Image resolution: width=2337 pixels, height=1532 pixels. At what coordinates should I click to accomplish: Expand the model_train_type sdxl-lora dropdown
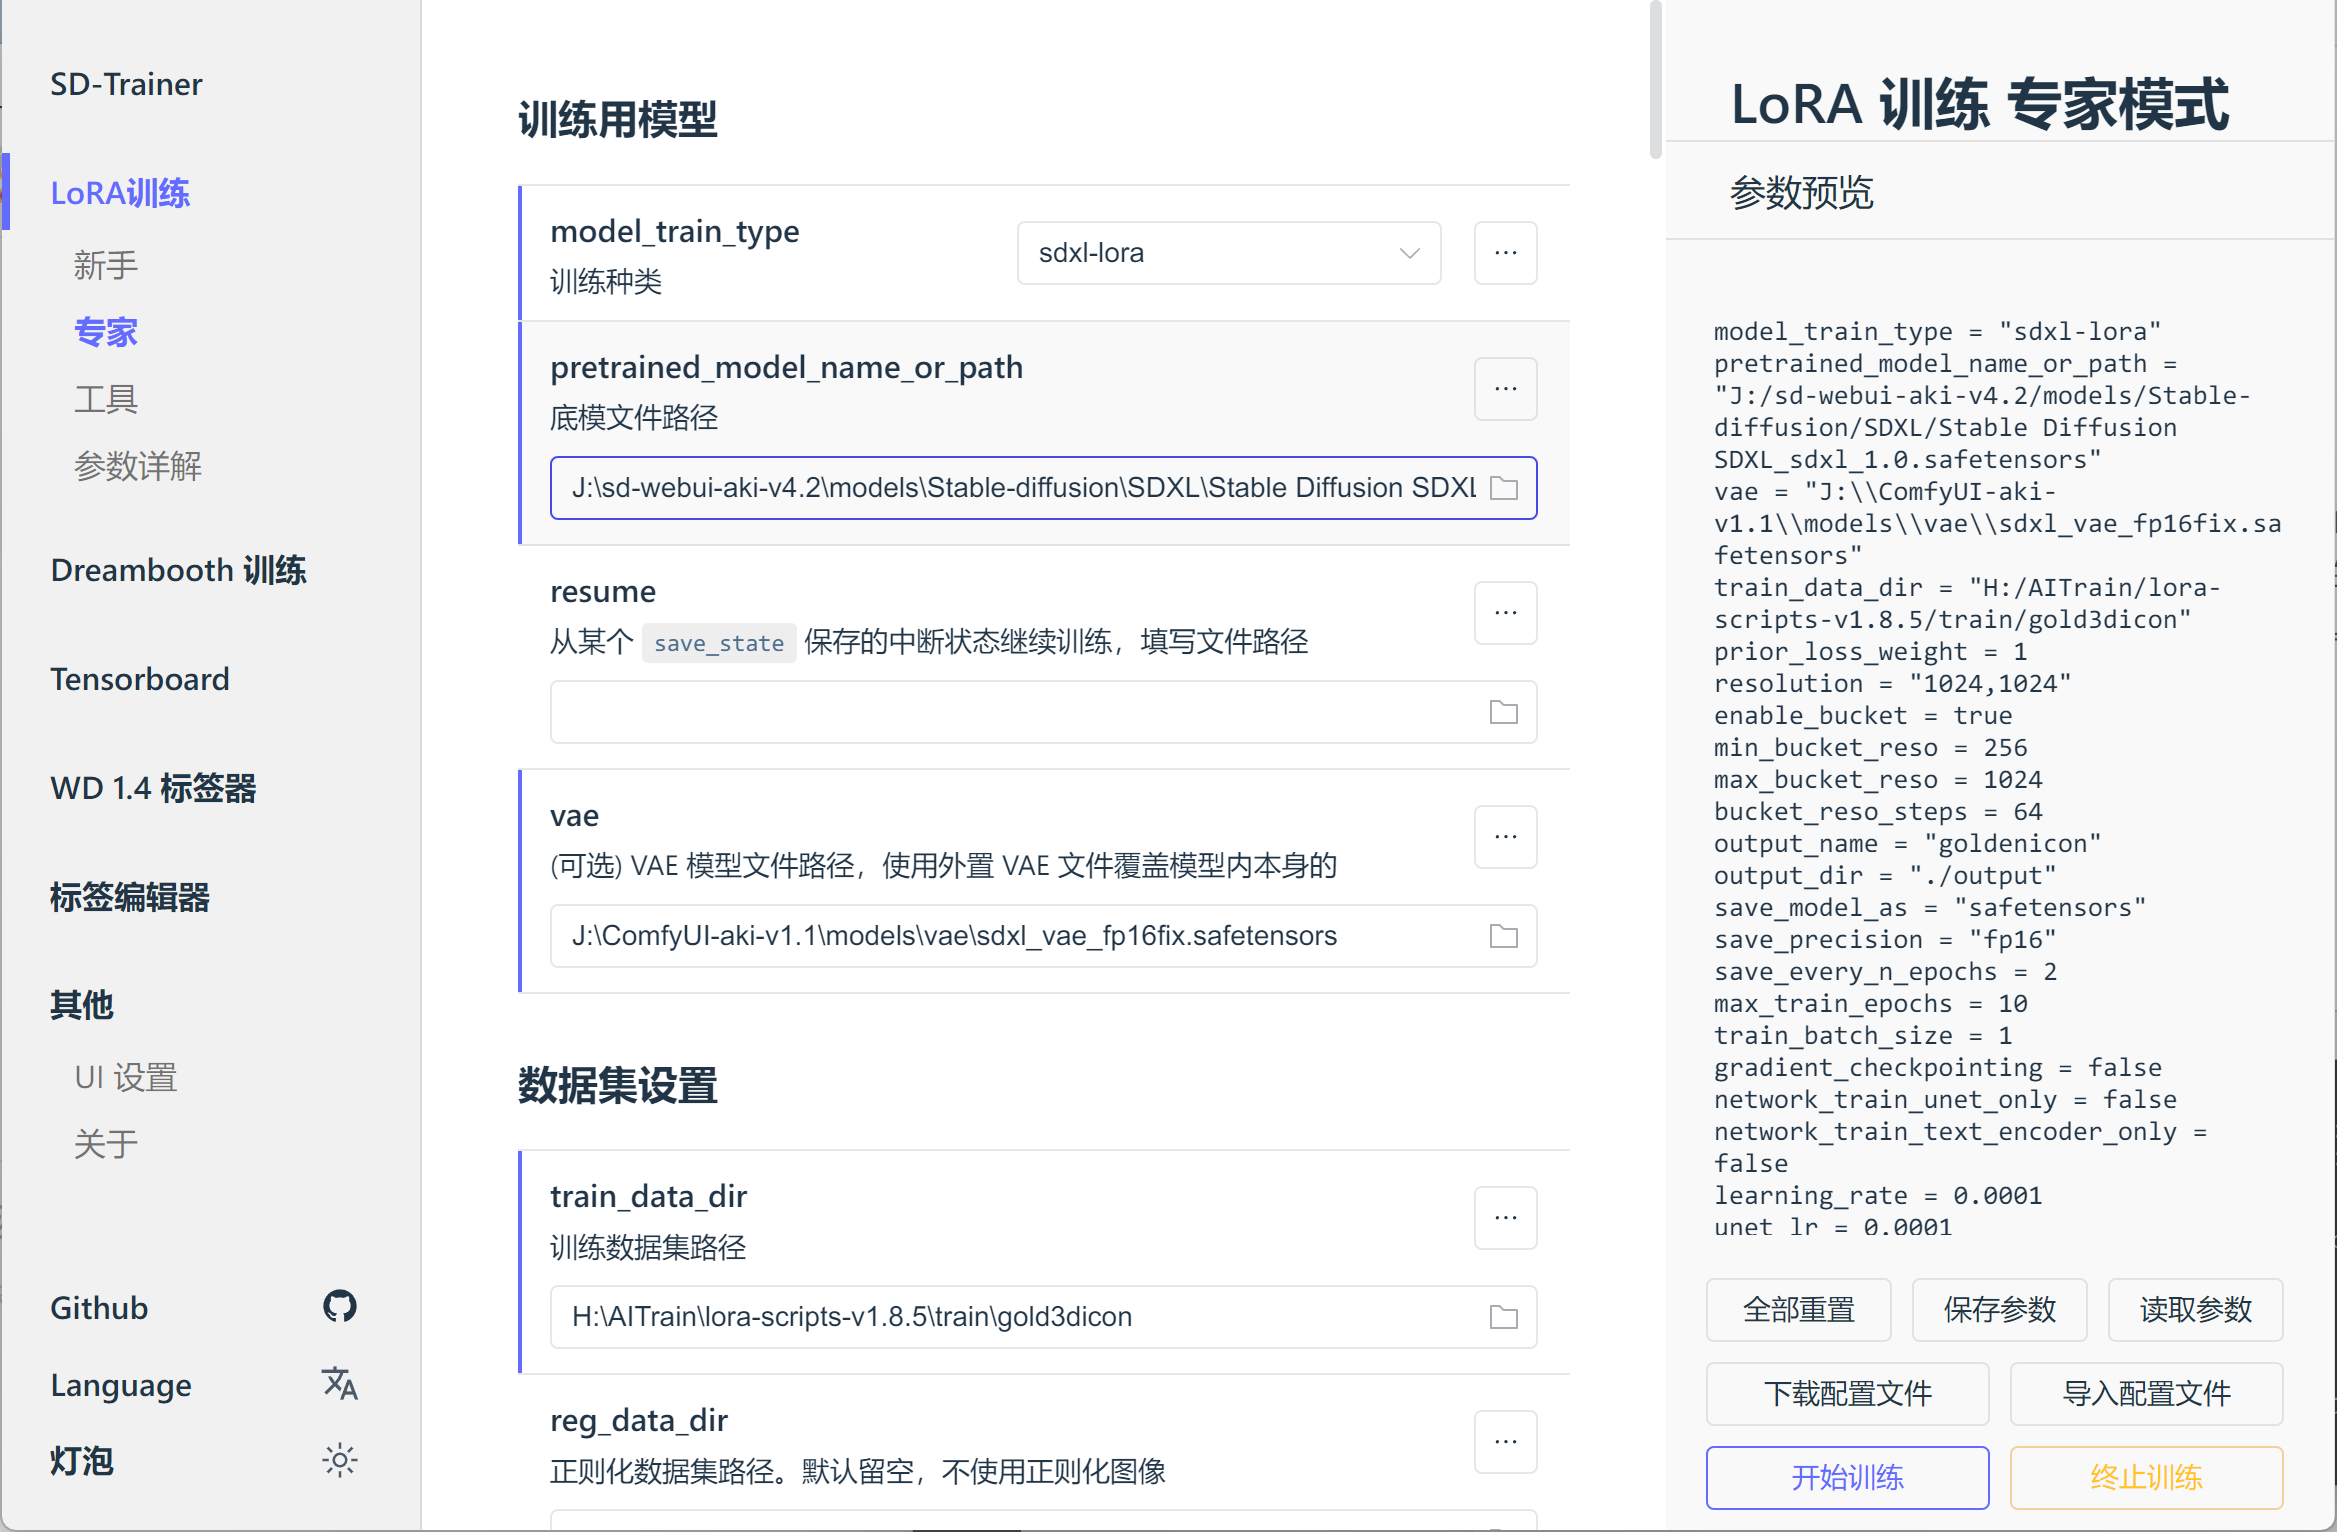pyautogui.click(x=1229, y=253)
